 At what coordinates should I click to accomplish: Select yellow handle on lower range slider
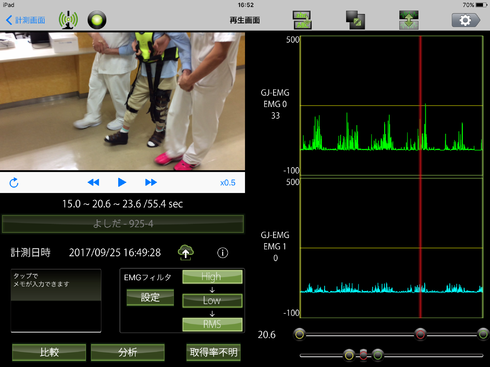349,355
